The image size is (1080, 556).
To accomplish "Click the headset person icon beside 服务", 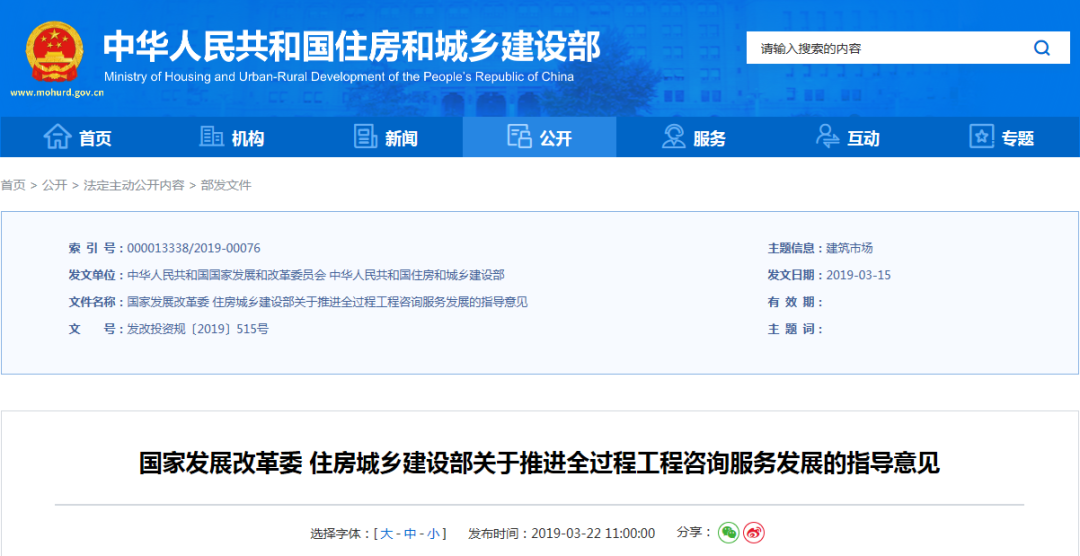I will tap(673, 136).
